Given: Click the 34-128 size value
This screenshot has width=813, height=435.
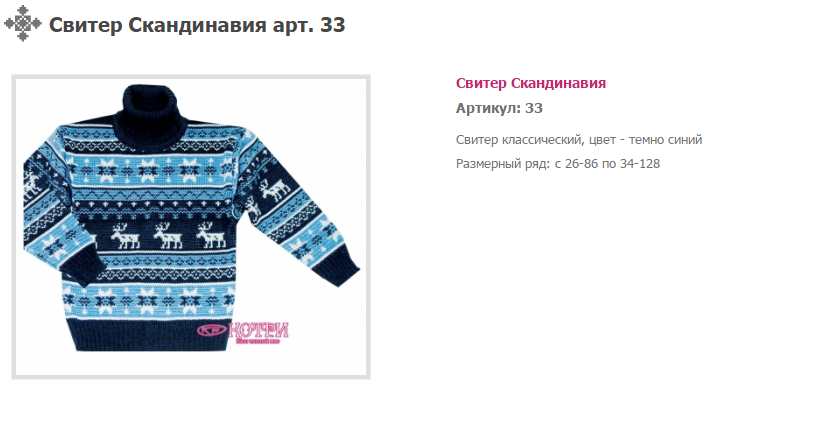Looking at the screenshot, I should click(x=640, y=164).
